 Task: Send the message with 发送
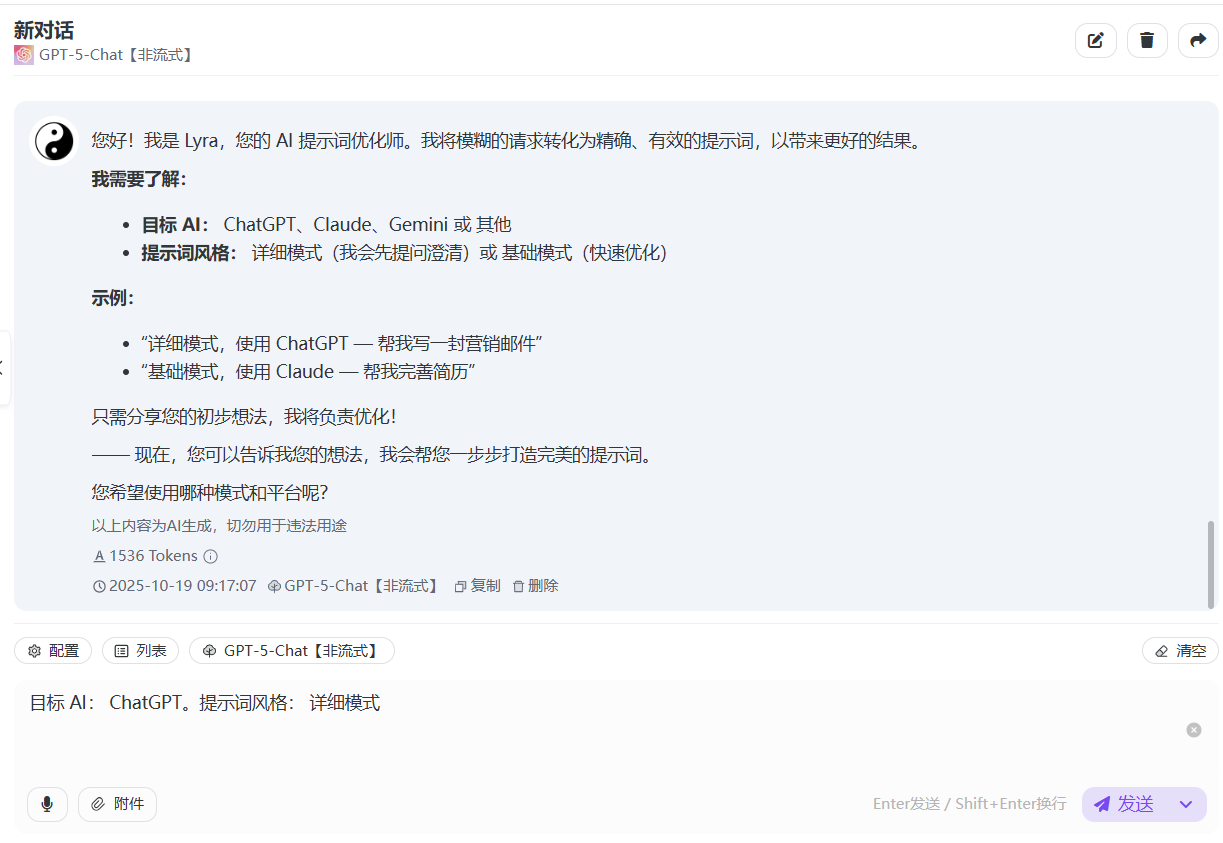point(1124,804)
